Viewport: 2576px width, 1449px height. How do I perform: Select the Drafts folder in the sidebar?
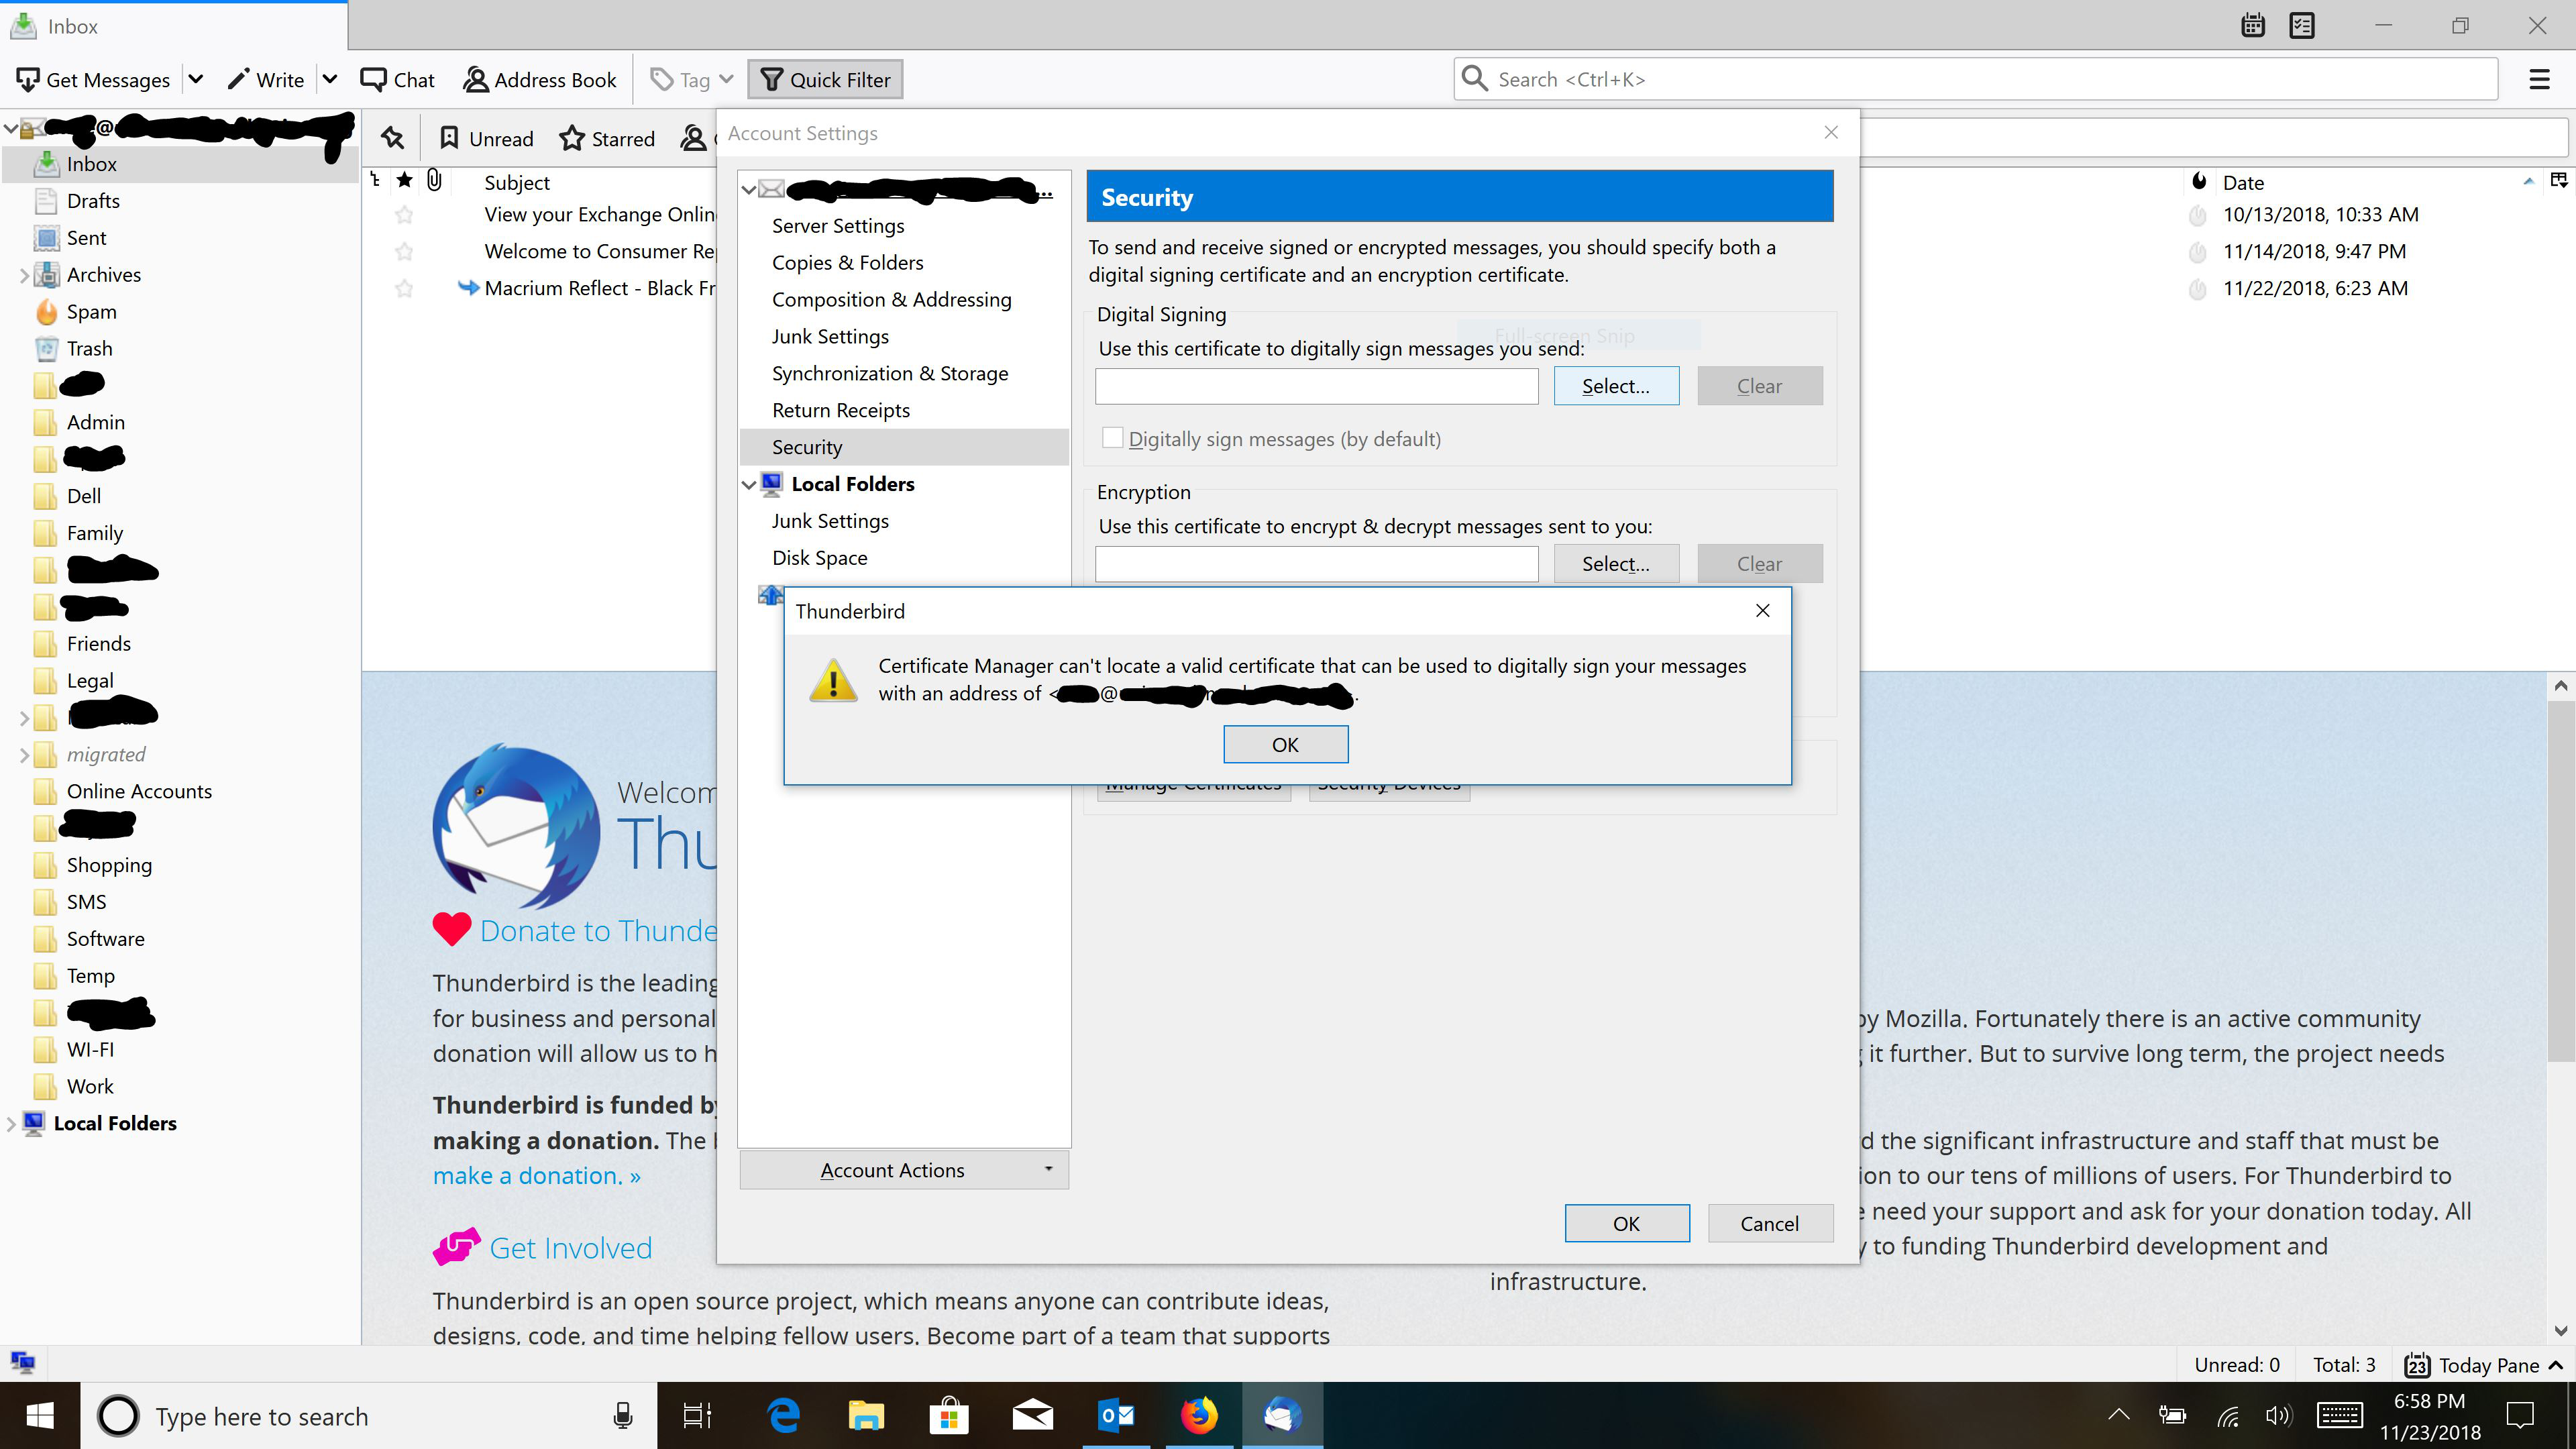point(93,201)
